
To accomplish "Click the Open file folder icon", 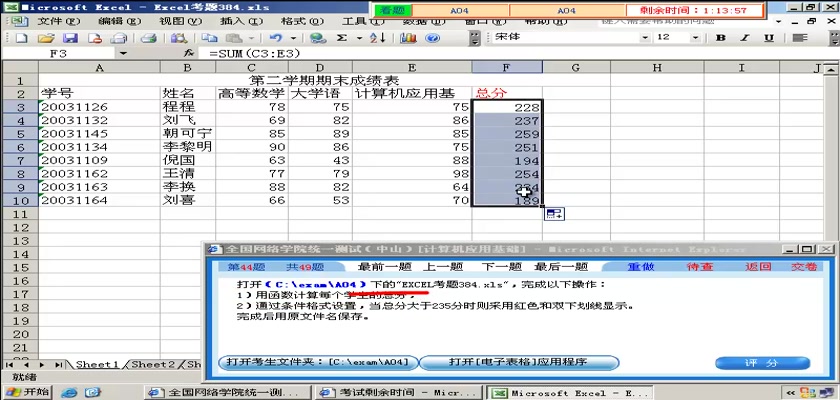I will (47, 38).
